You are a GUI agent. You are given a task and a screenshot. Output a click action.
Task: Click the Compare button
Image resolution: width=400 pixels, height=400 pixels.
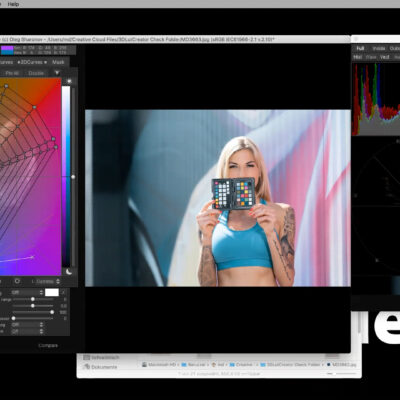[48, 345]
